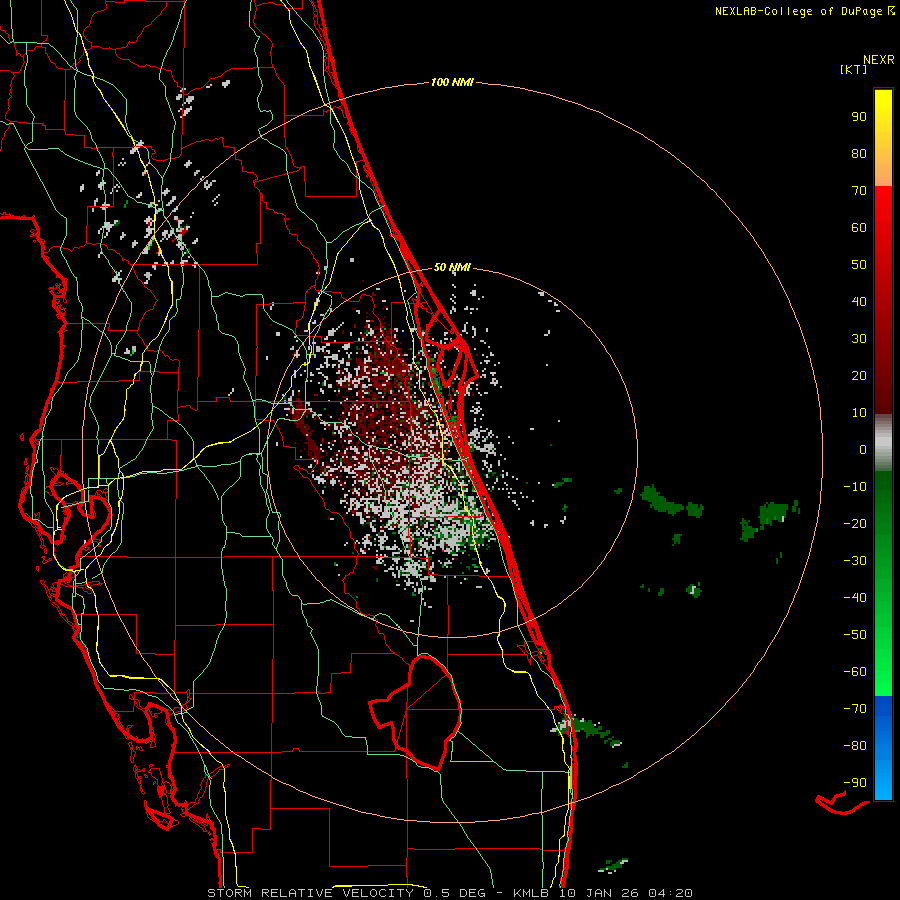This screenshot has height=900, width=900.
Task: Click the 10 knot scale label
Action: click(x=859, y=413)
